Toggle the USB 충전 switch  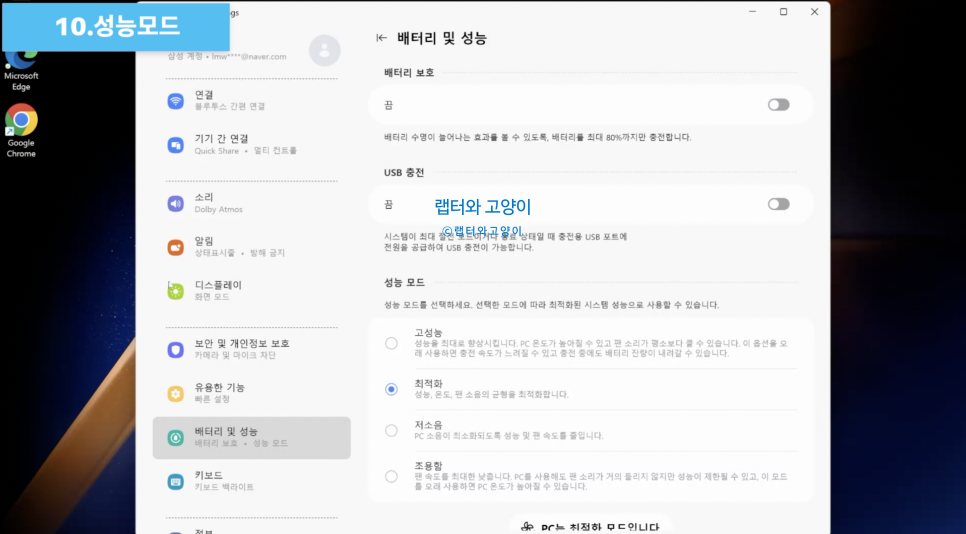point(779,204)
